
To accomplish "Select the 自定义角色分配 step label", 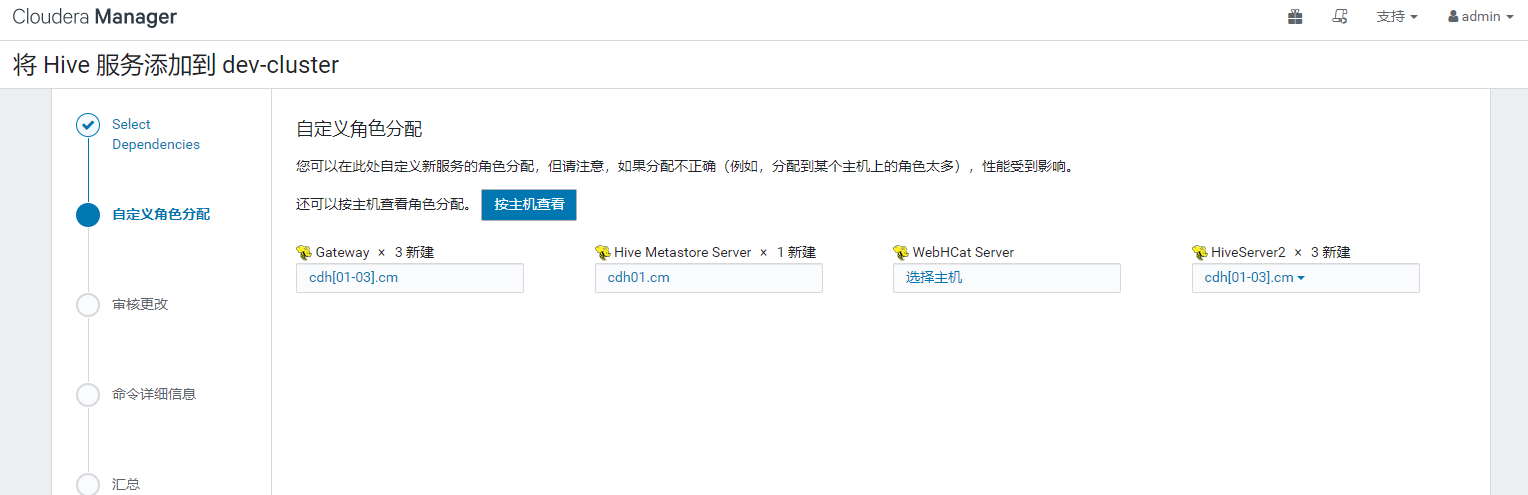I will pyautogui.click(x=161, y=214).
